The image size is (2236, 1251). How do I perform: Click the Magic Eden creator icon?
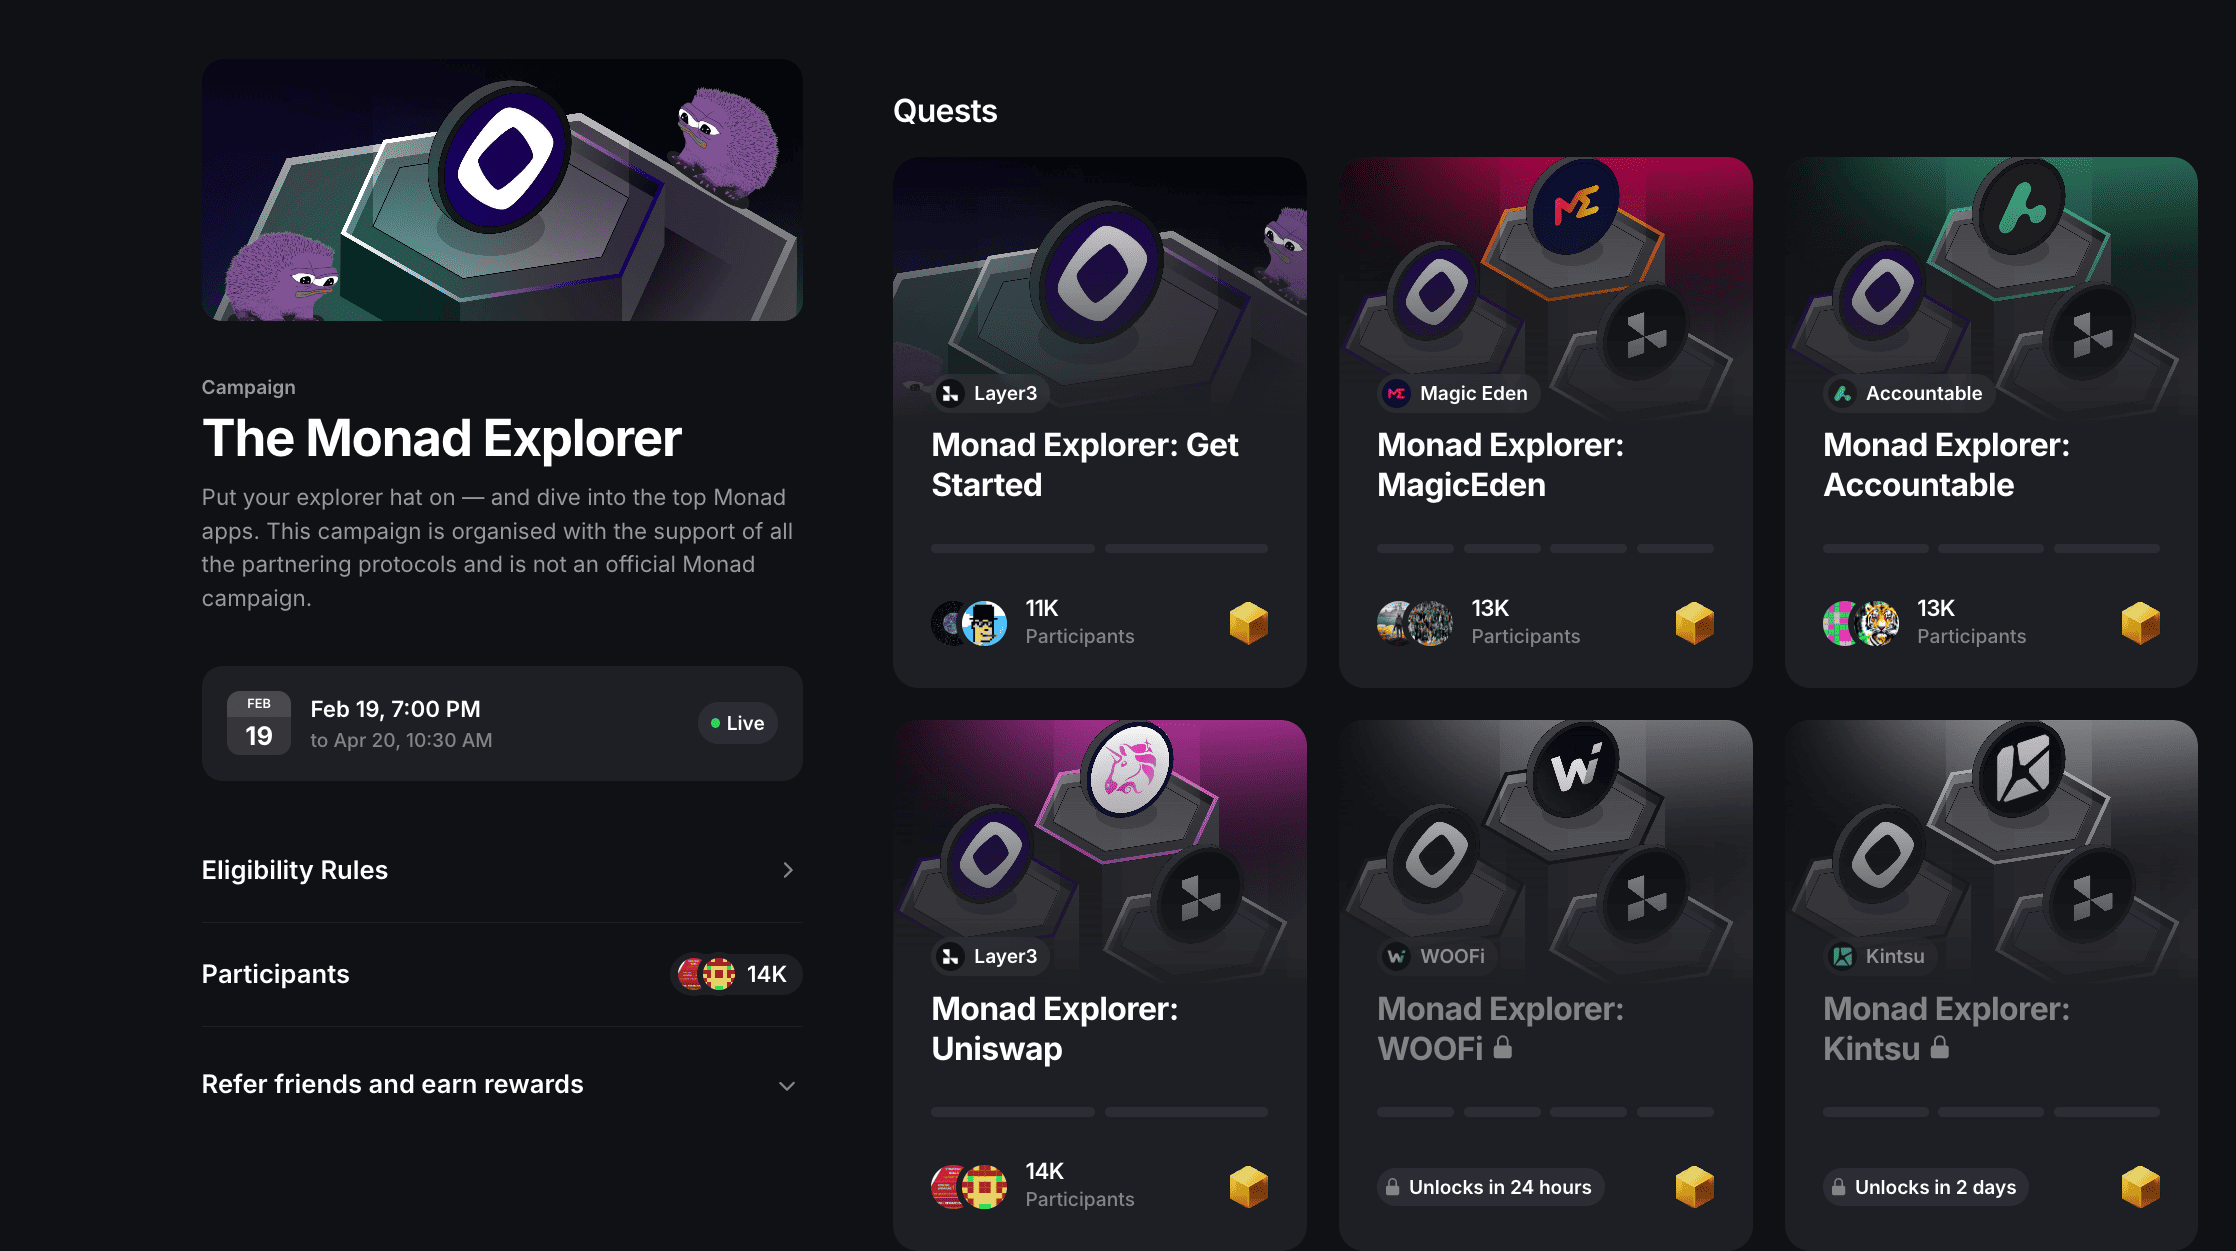coord(1396,394)
